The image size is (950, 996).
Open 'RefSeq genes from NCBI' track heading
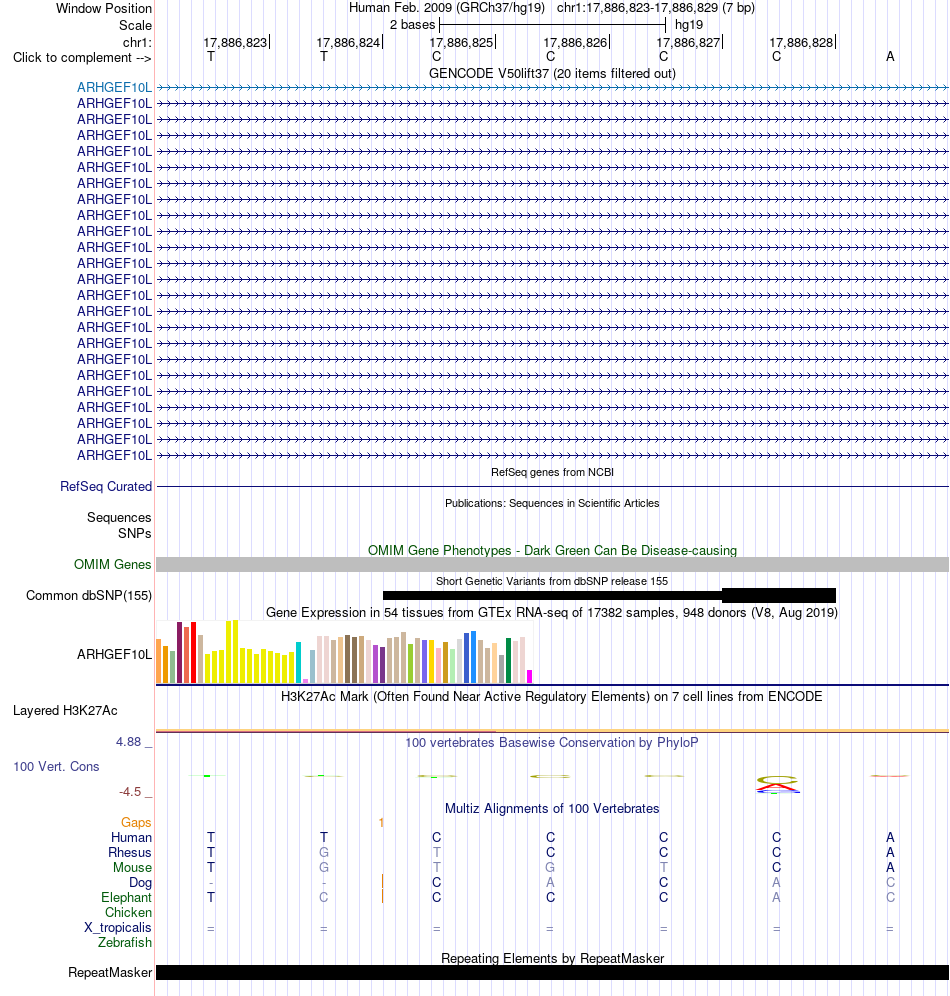(552, 472)
